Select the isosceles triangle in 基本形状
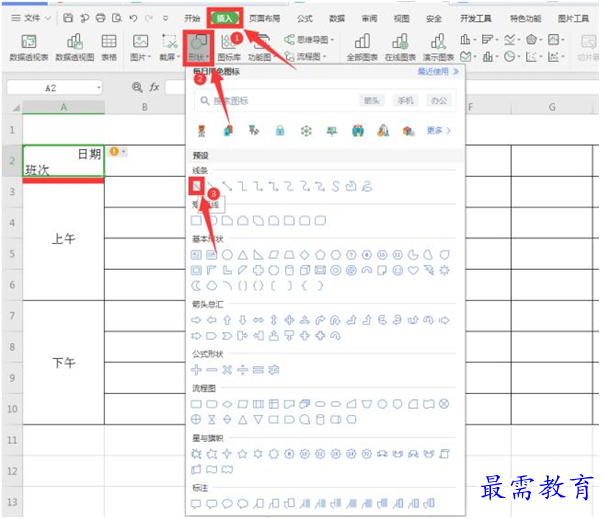 pyautogui.click(x=243, y=255)
